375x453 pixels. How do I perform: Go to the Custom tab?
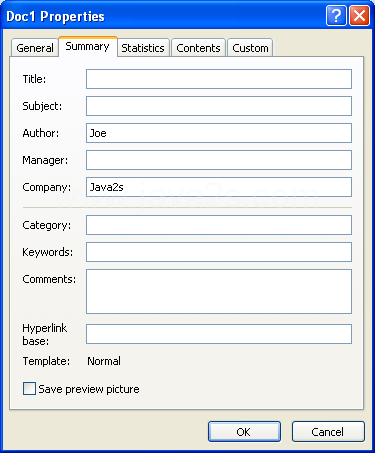(x=250, y=48)
